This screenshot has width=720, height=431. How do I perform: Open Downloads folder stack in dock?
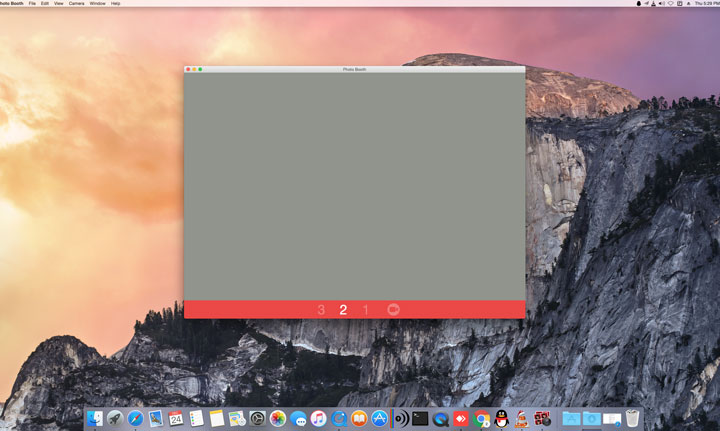(x=591, y=419)
